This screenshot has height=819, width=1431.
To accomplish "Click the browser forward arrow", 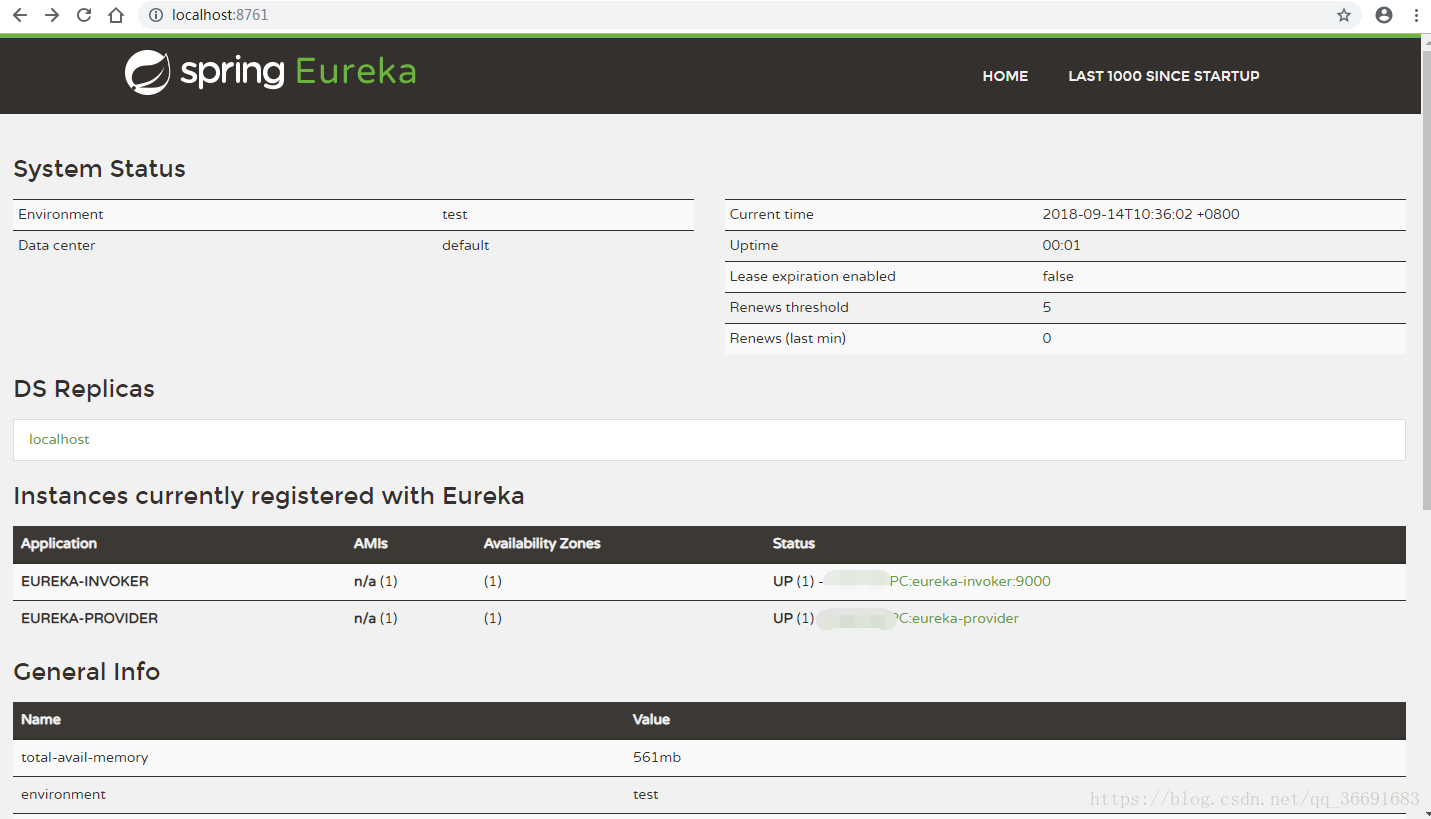I will (52, 15).
